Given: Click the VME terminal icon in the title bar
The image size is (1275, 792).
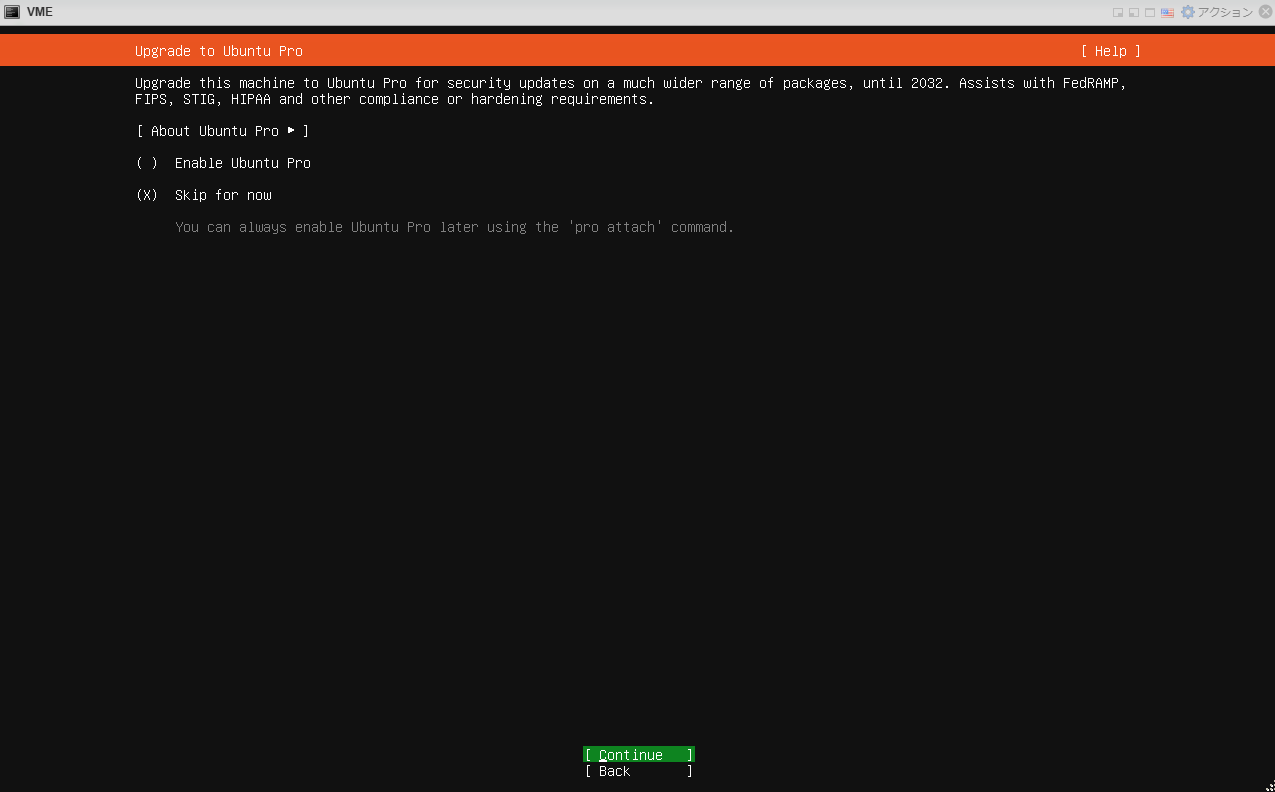Looking at the screenshot, I should pyautogui.click(x=14, y=11).
